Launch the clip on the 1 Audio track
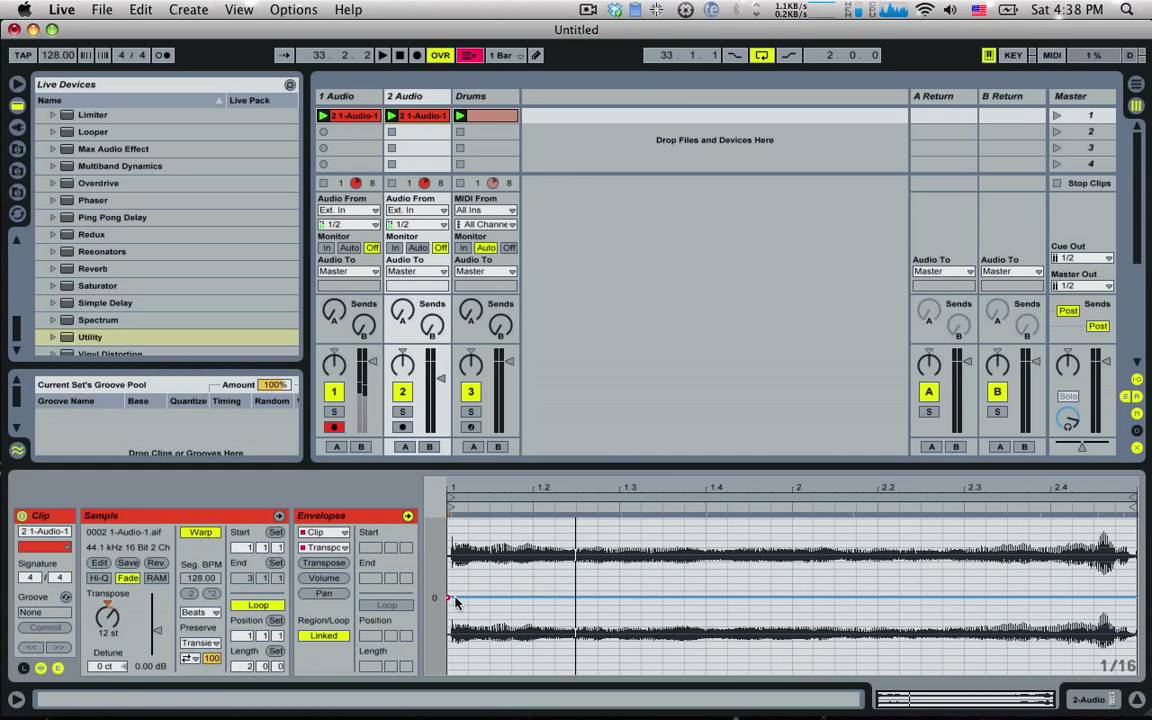1152x720 pixels. click(323, 116)
